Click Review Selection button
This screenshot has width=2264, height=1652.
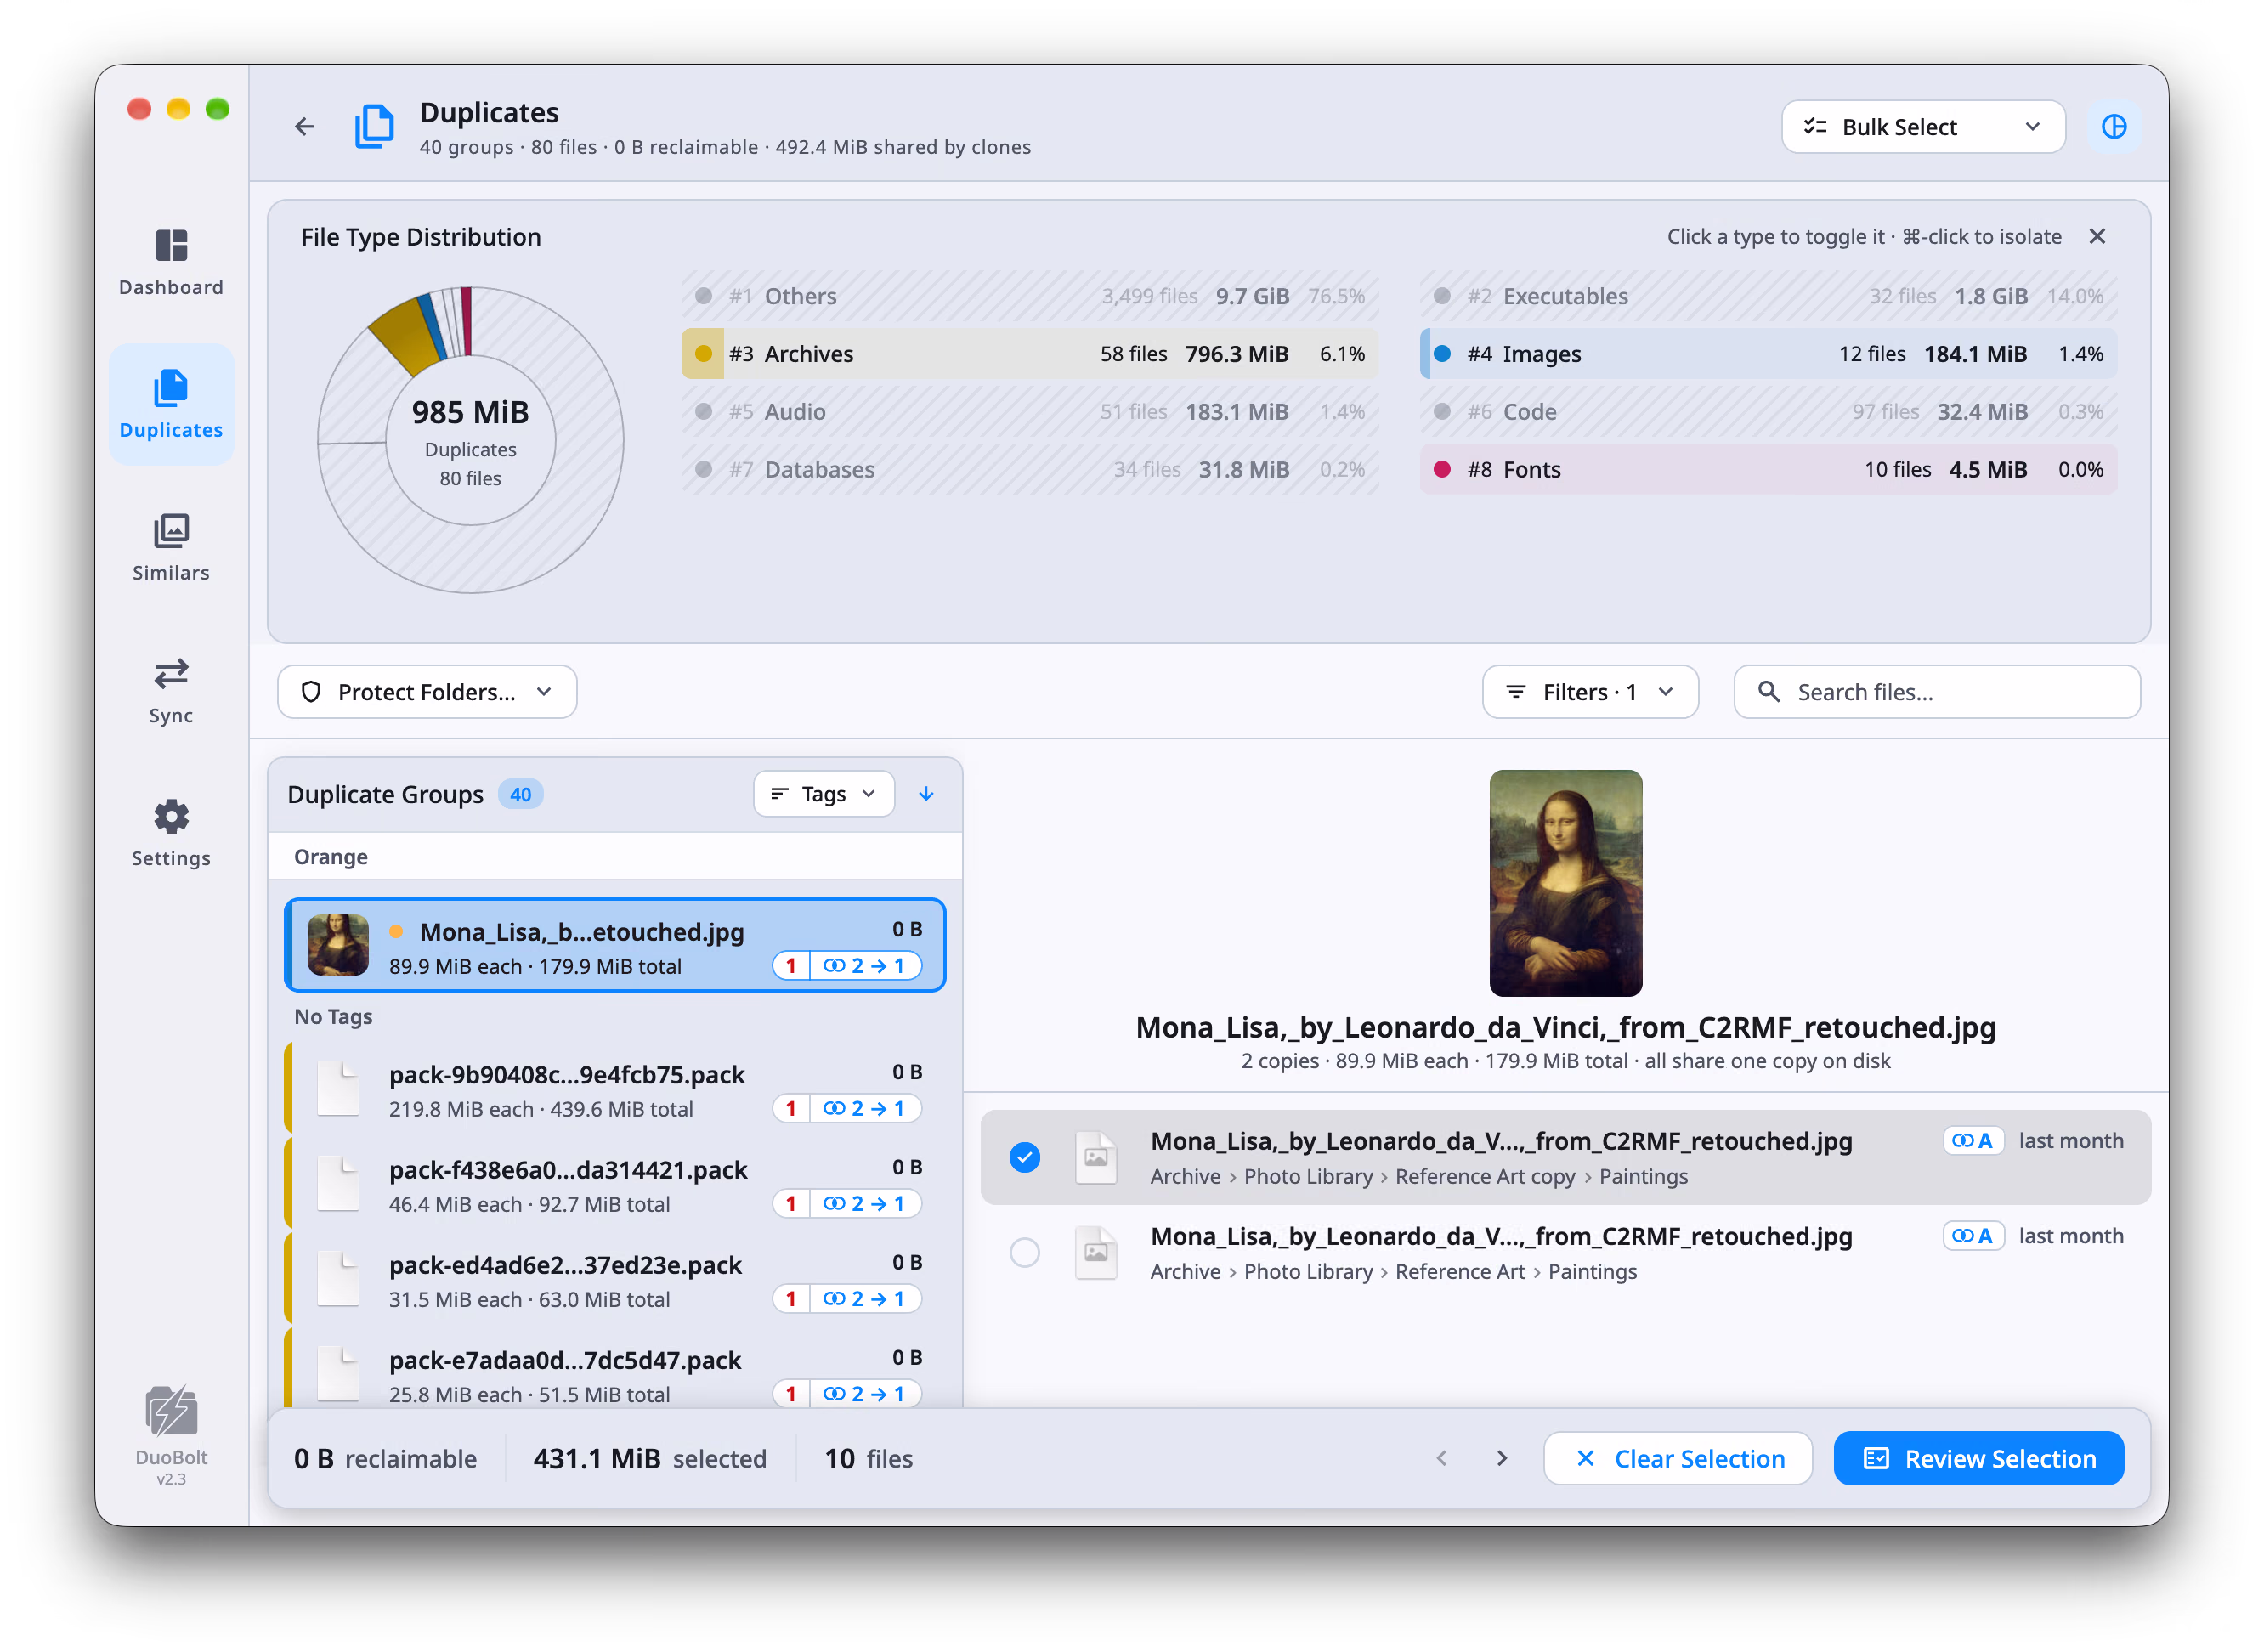1978,1458
